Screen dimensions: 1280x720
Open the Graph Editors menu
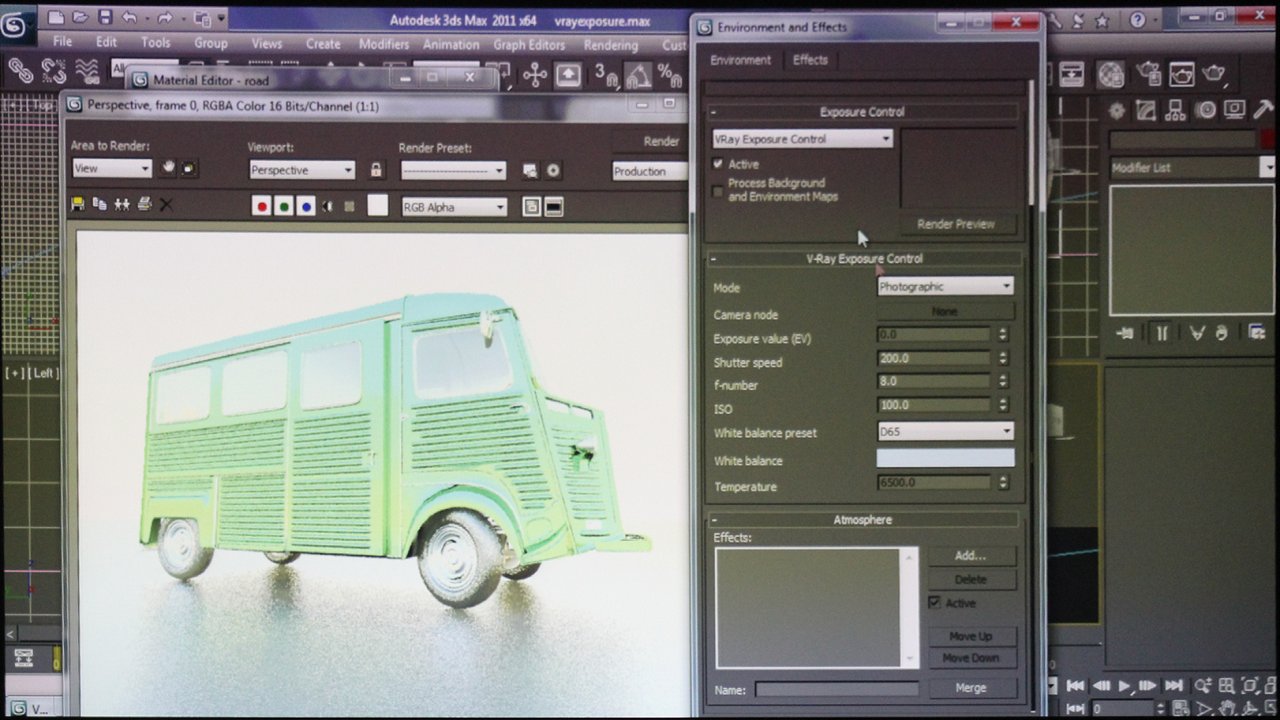click(529, 44)
